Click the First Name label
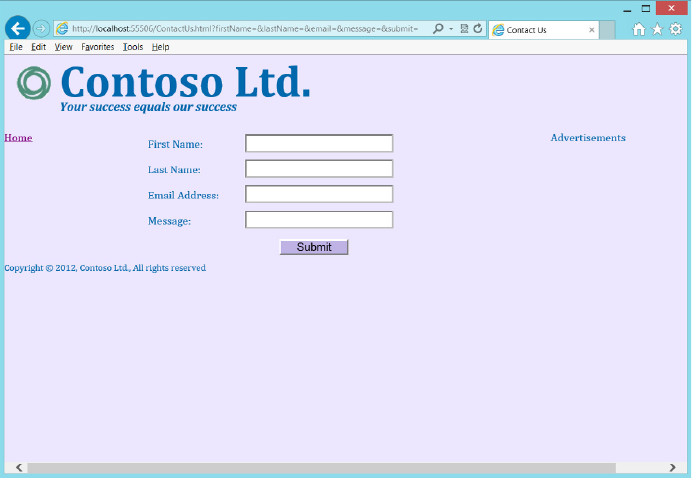 point(175,144)
